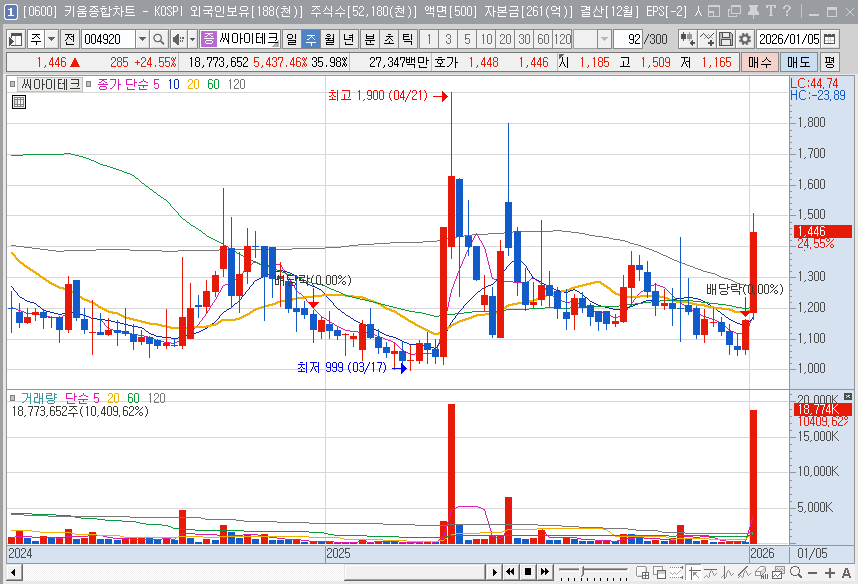Toggle the 전 button
Screen dimensions: 858x584
[69, 39]
